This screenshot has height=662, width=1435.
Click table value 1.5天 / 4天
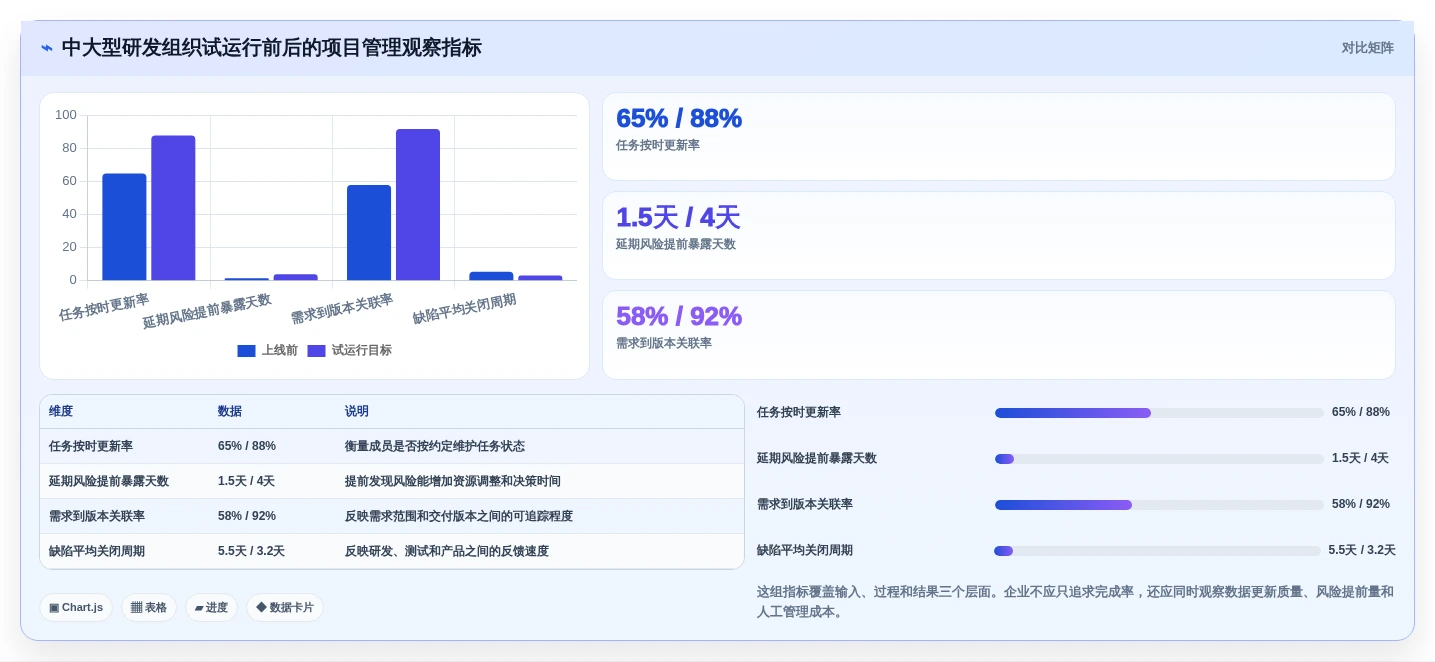246,481
